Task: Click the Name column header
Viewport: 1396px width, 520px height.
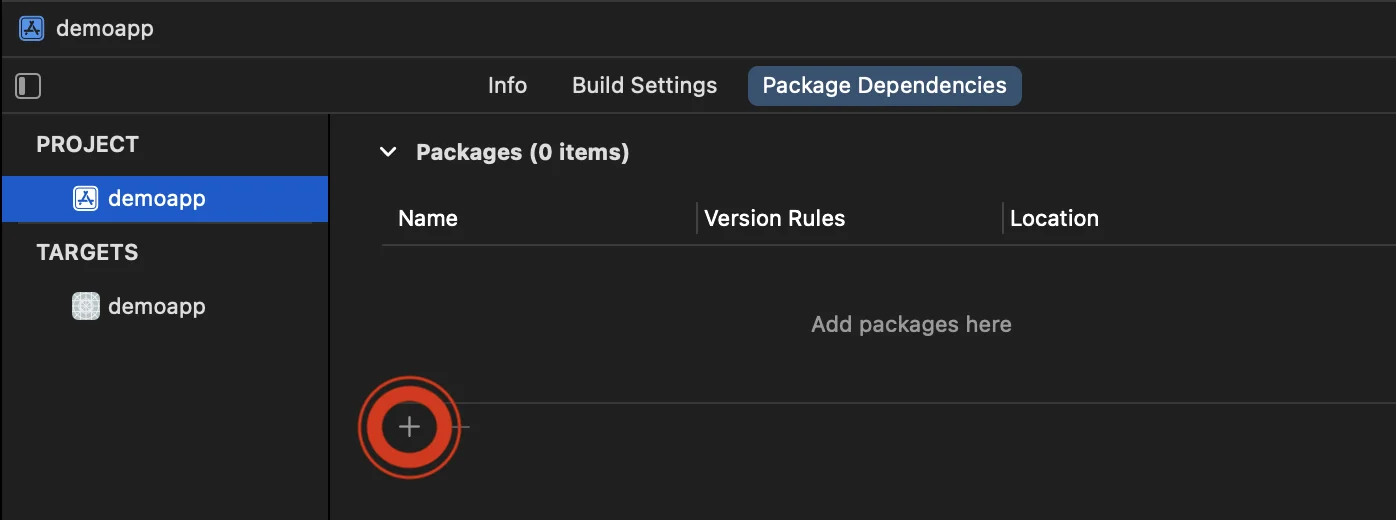Action: coord(428,218)
